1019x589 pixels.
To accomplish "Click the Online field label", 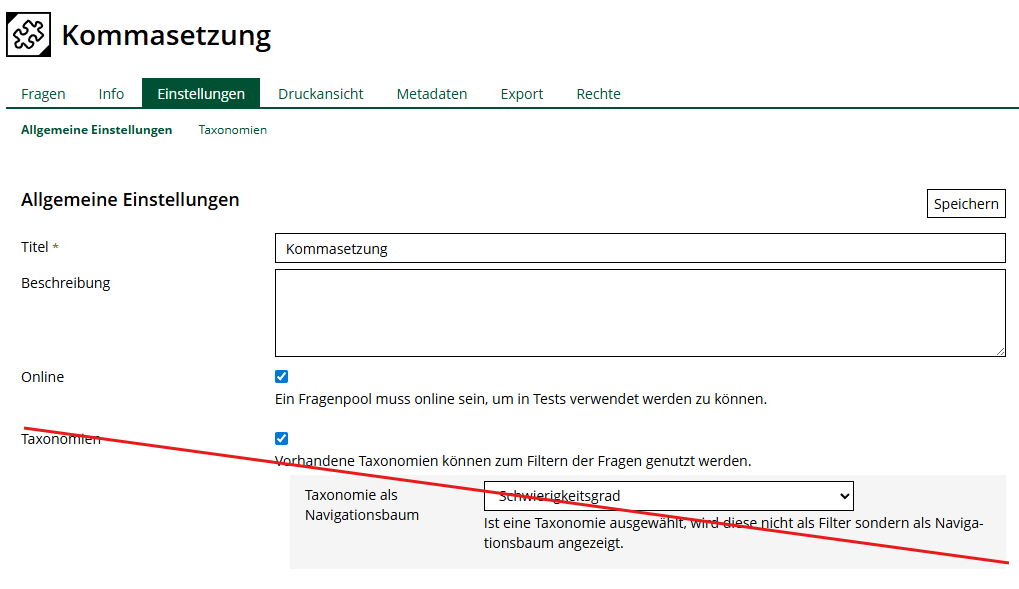I will pos(42,377).
